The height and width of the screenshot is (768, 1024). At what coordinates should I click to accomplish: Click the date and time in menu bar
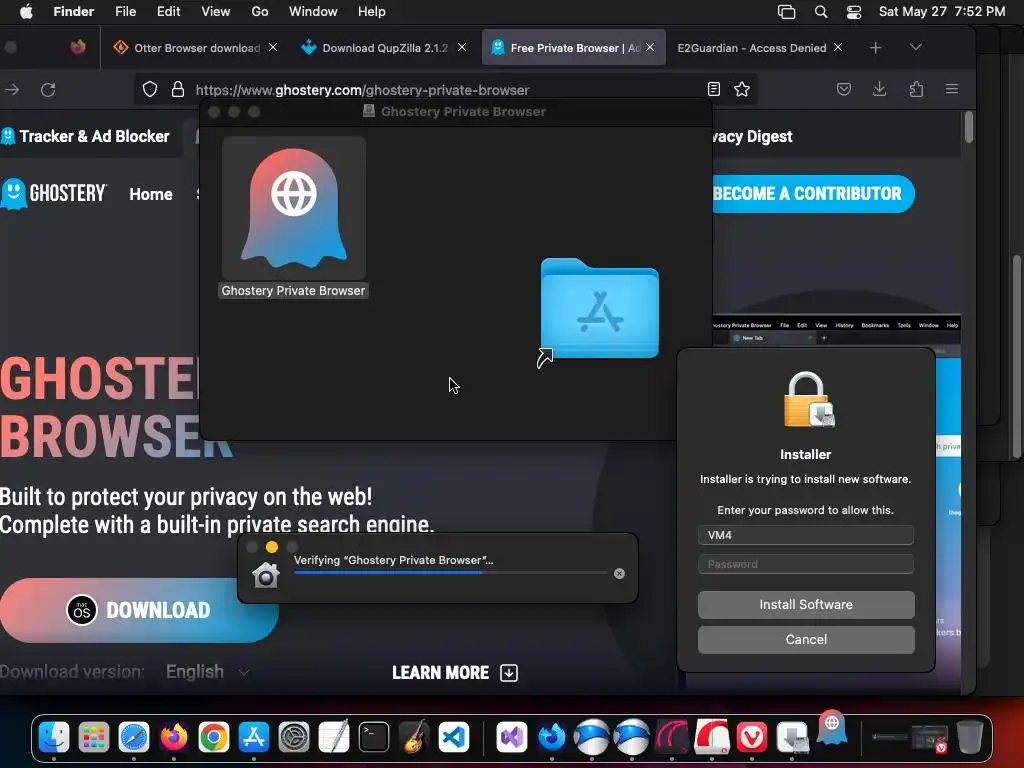click(x=942, y=12)
